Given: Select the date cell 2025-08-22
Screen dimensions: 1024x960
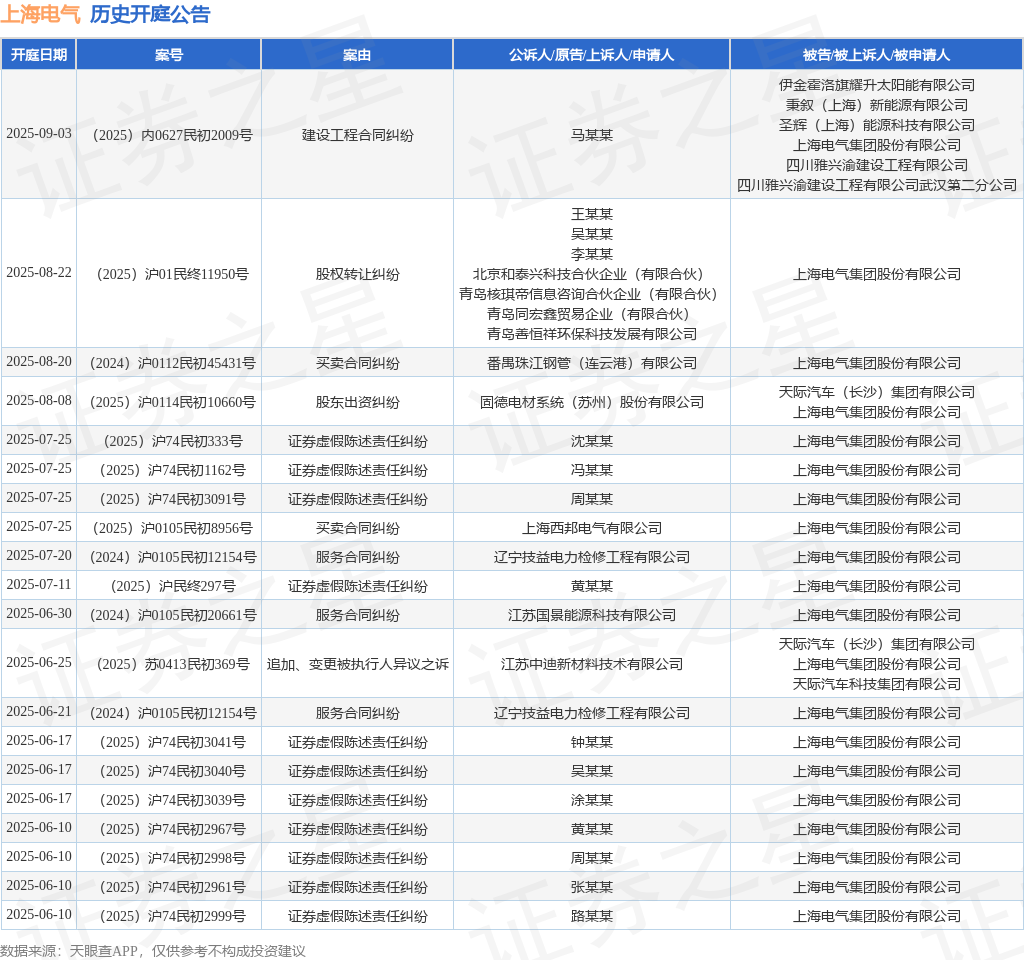Looking at the screenshot, I should click(39, 272).
